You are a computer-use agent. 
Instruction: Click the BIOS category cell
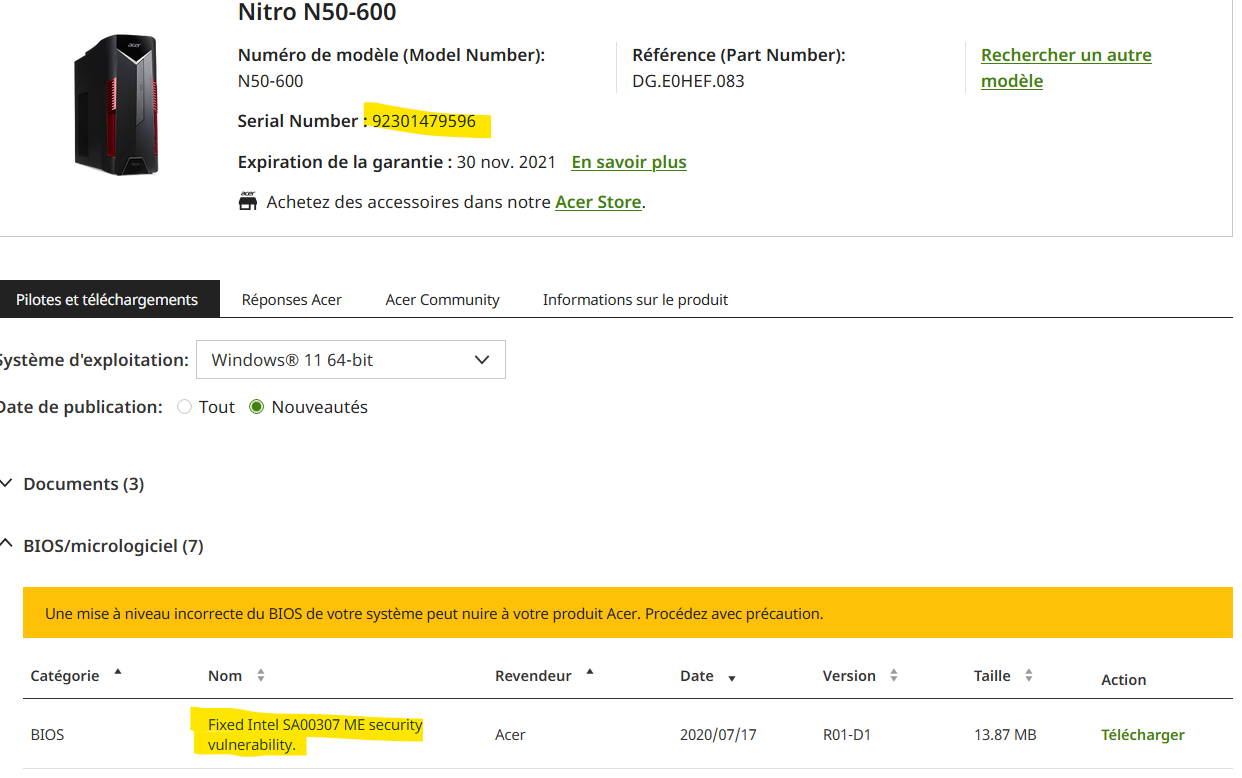coord(47,735)
